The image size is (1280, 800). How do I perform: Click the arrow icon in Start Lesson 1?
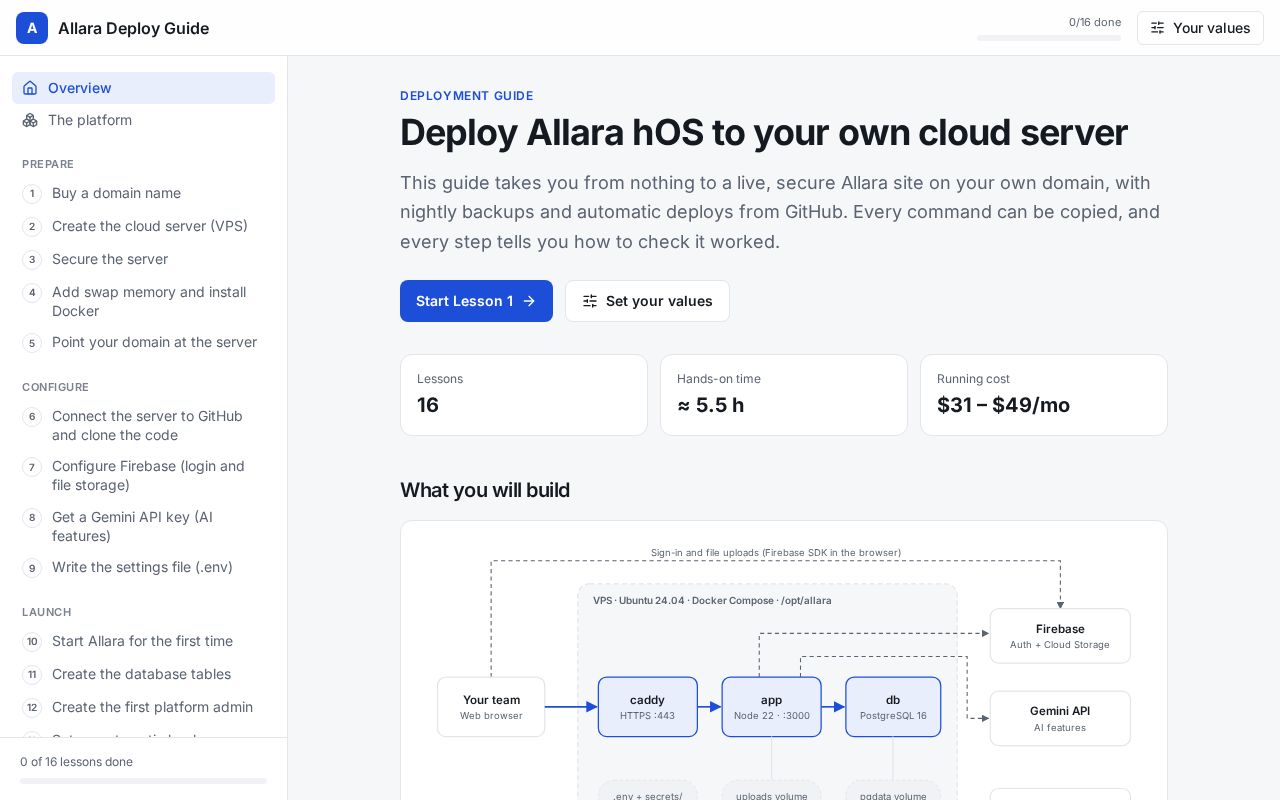click(529, 301)
